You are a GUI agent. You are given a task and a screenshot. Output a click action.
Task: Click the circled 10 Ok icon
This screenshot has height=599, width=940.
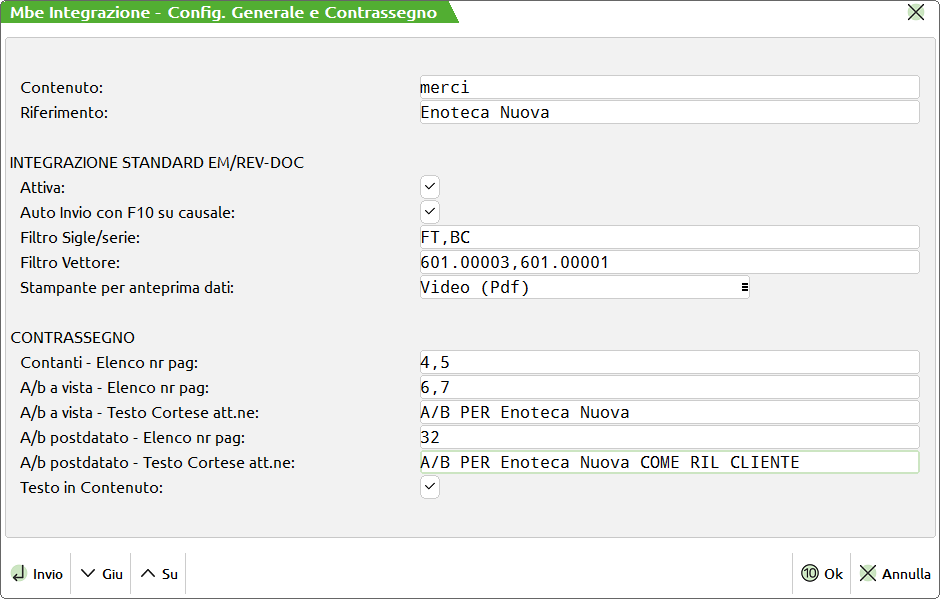click(810, 574)
